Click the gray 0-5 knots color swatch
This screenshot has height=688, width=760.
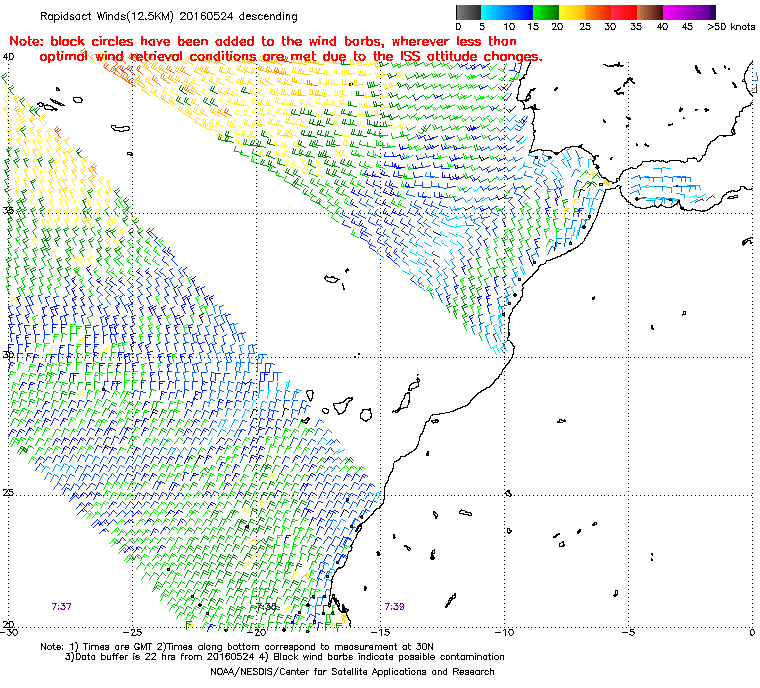(x=468, y=12)
